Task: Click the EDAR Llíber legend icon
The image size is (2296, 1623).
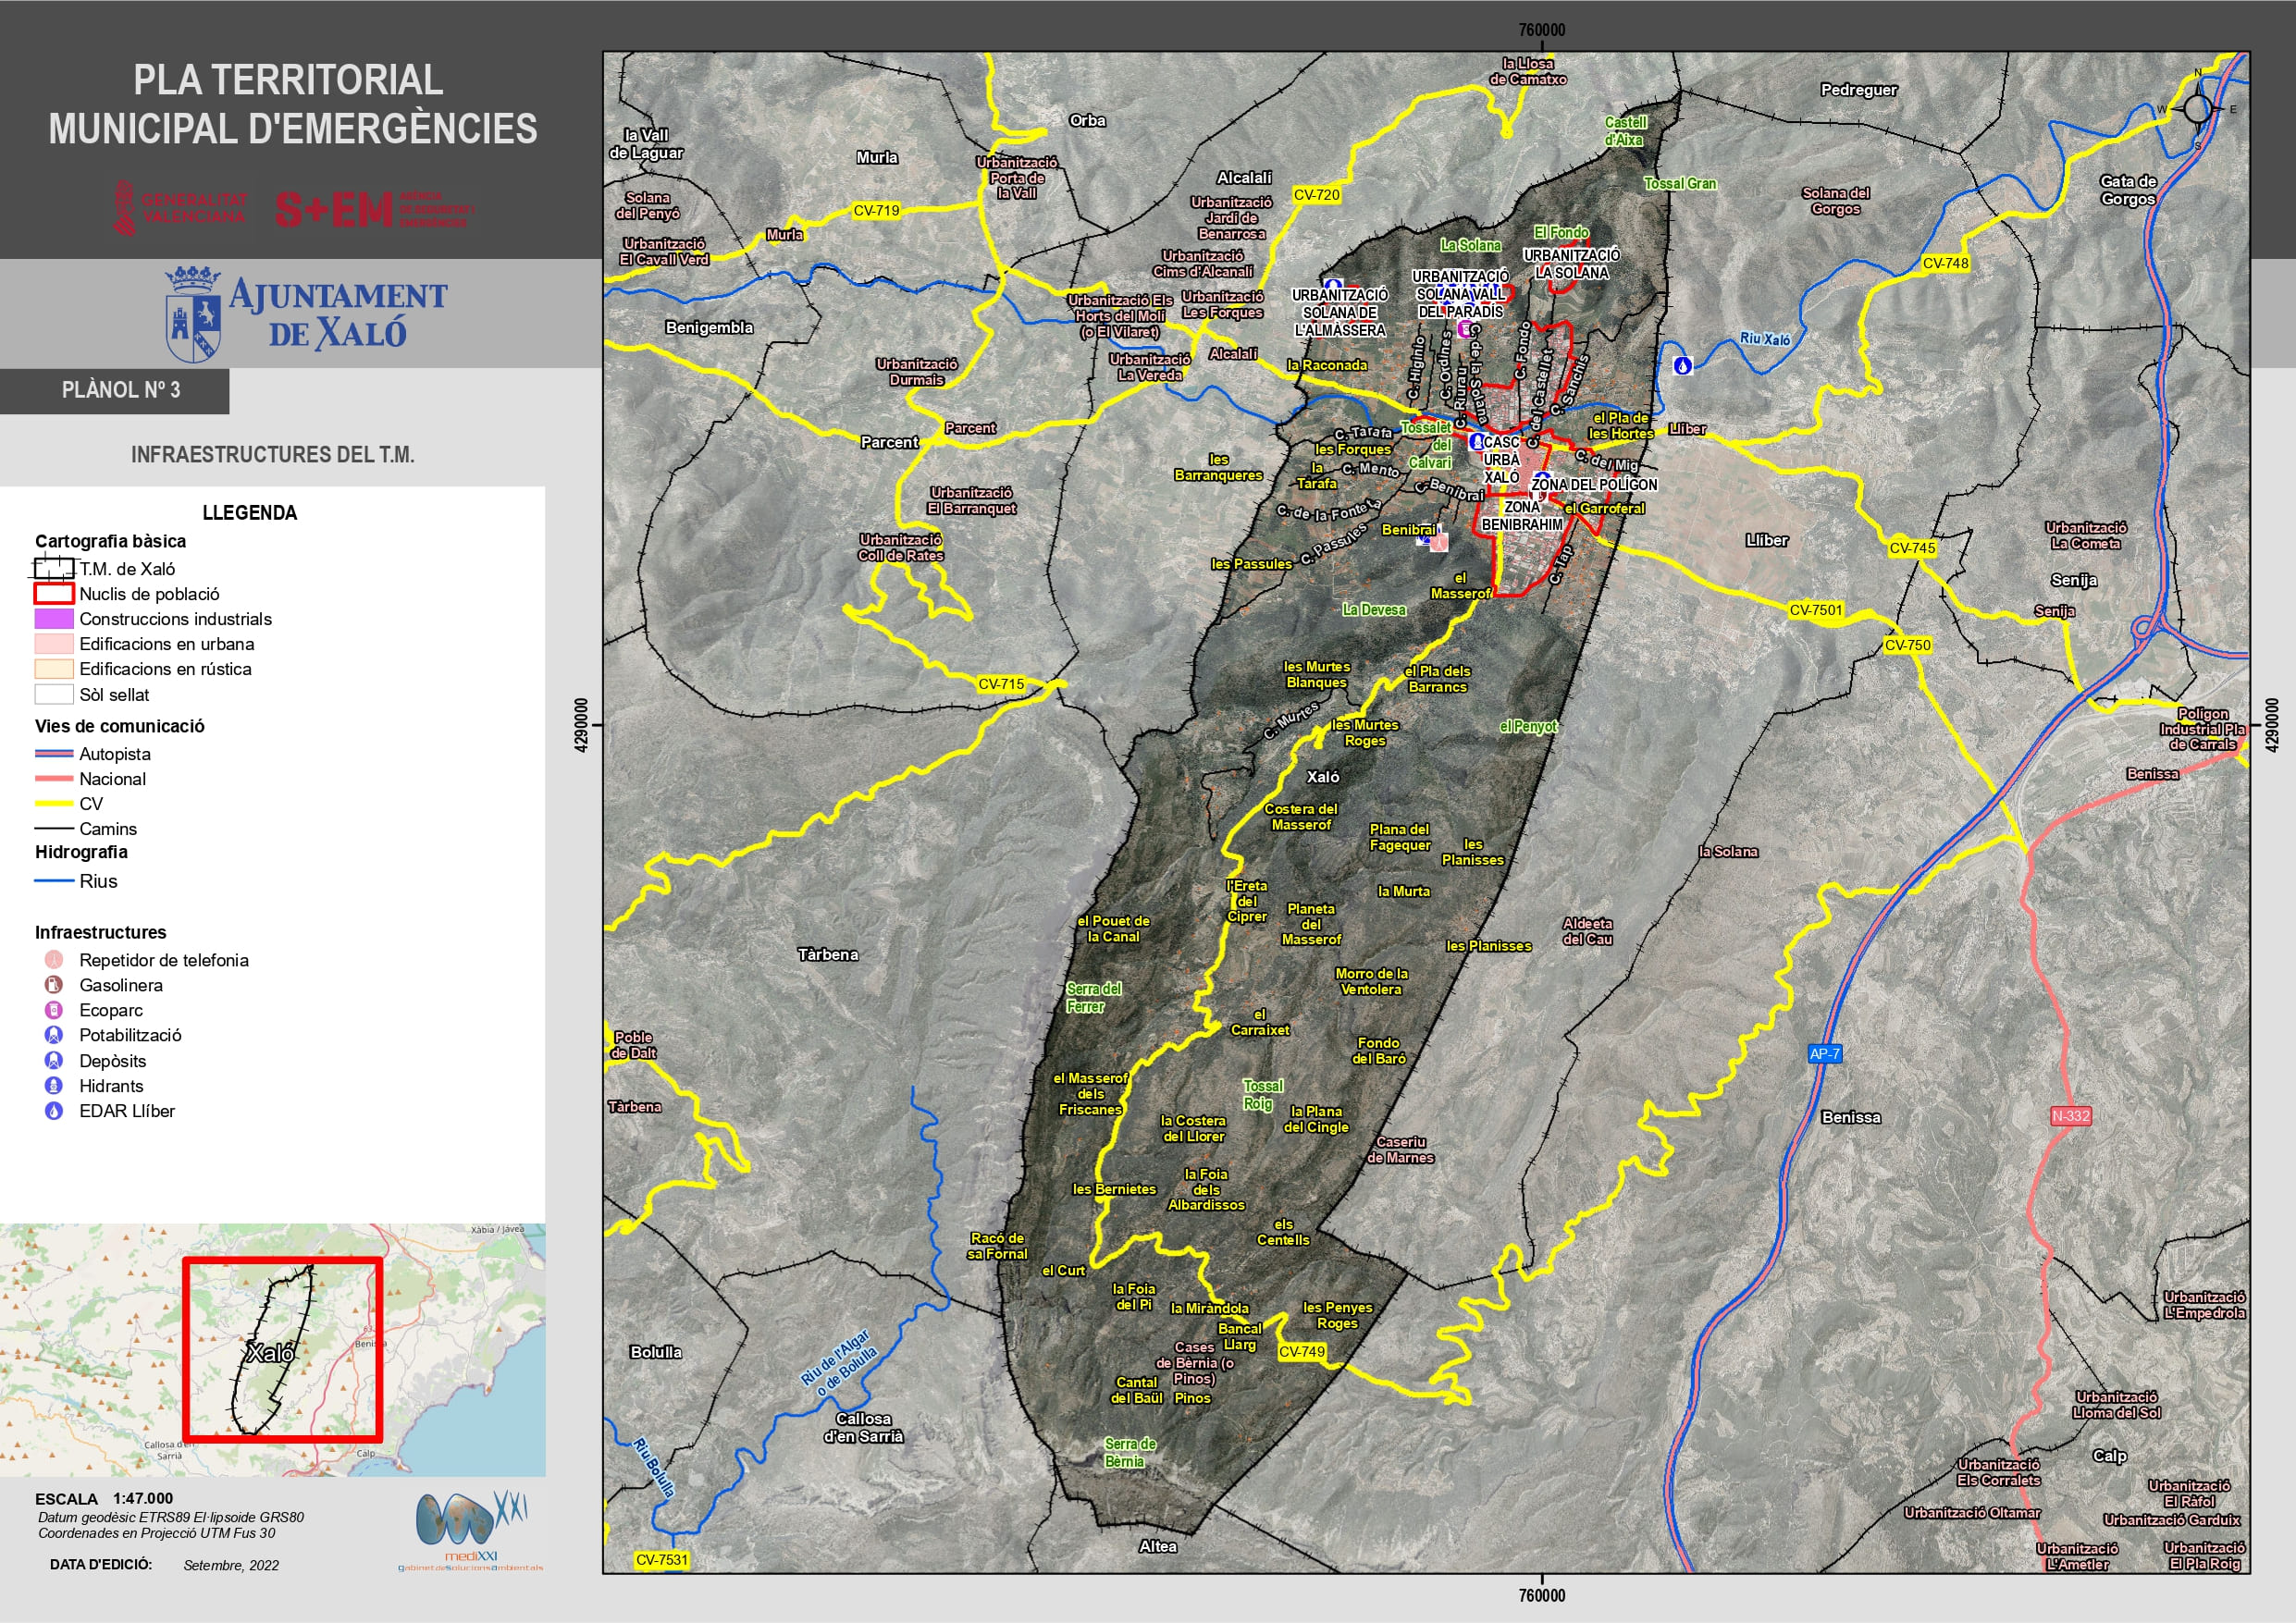Action: coord(54,1111)
